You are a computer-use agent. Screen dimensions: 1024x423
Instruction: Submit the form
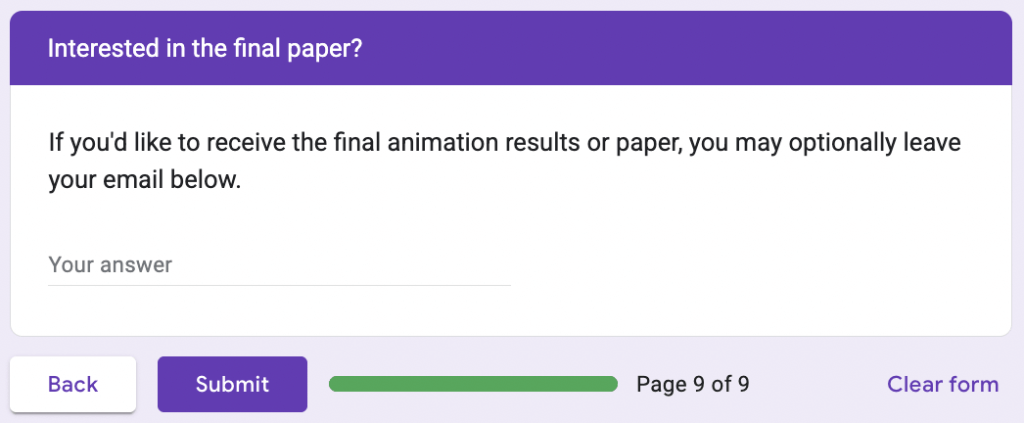click(232, 384)
